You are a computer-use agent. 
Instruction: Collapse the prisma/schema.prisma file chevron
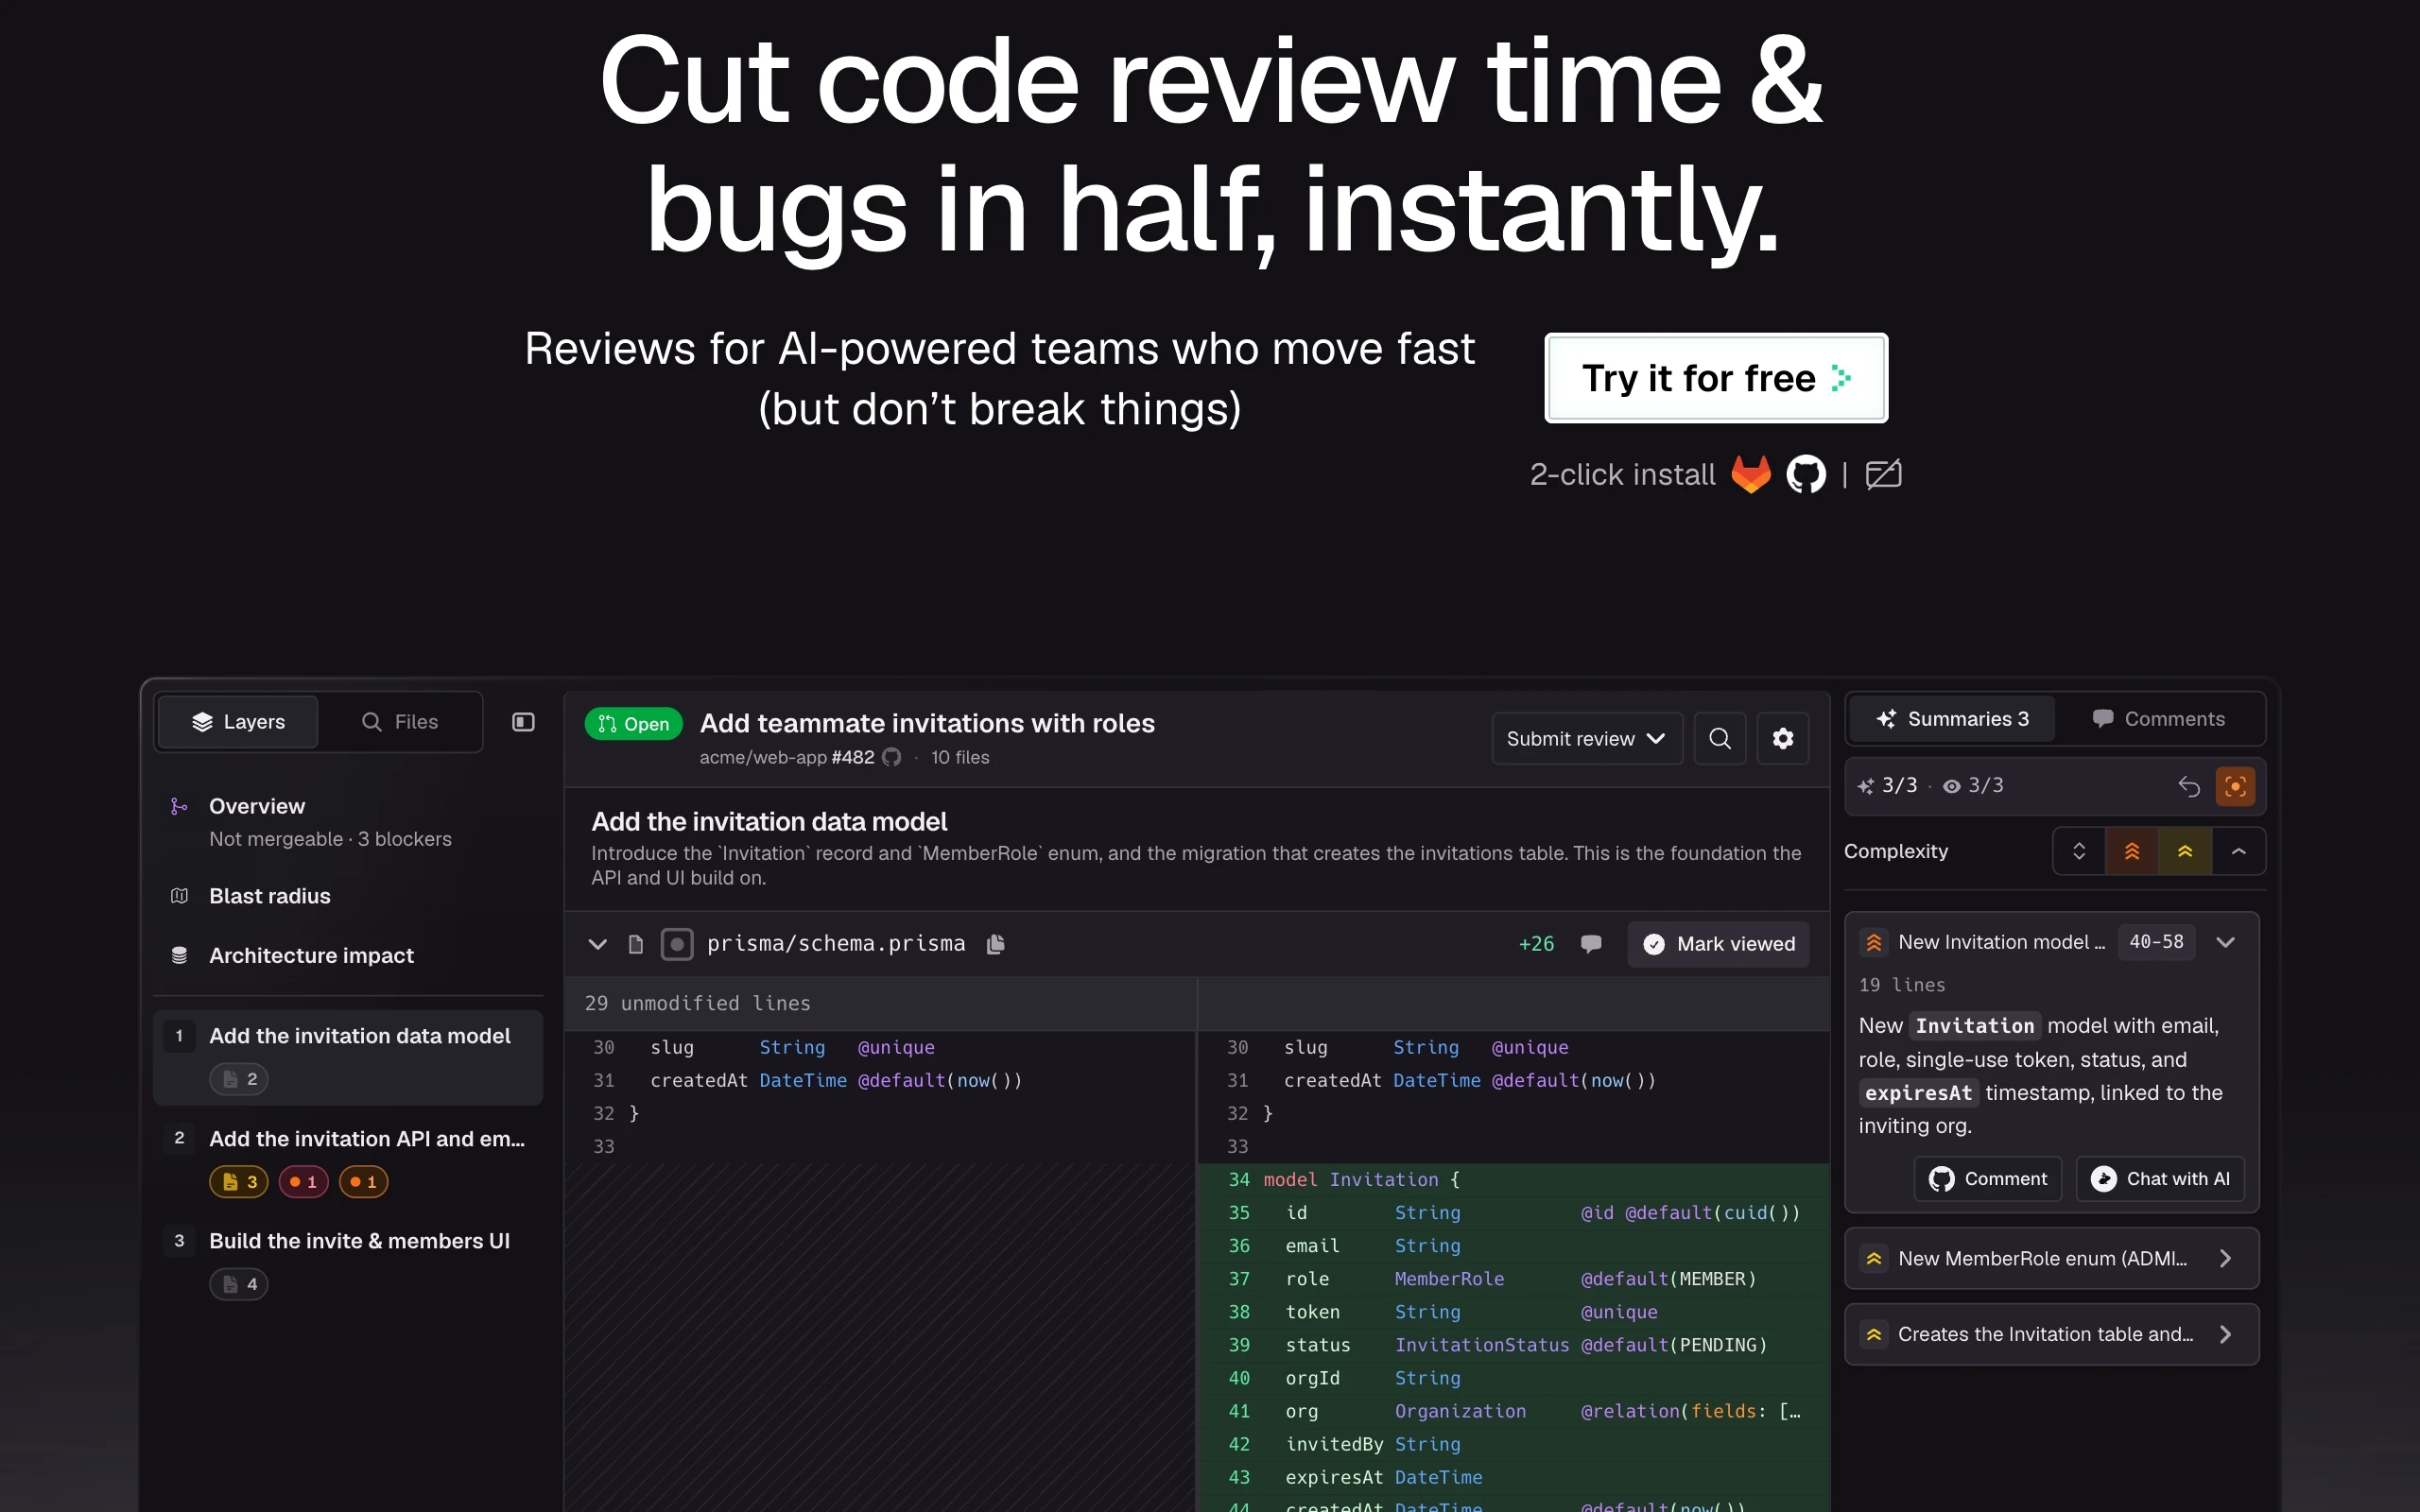click(x=598, y=944)
